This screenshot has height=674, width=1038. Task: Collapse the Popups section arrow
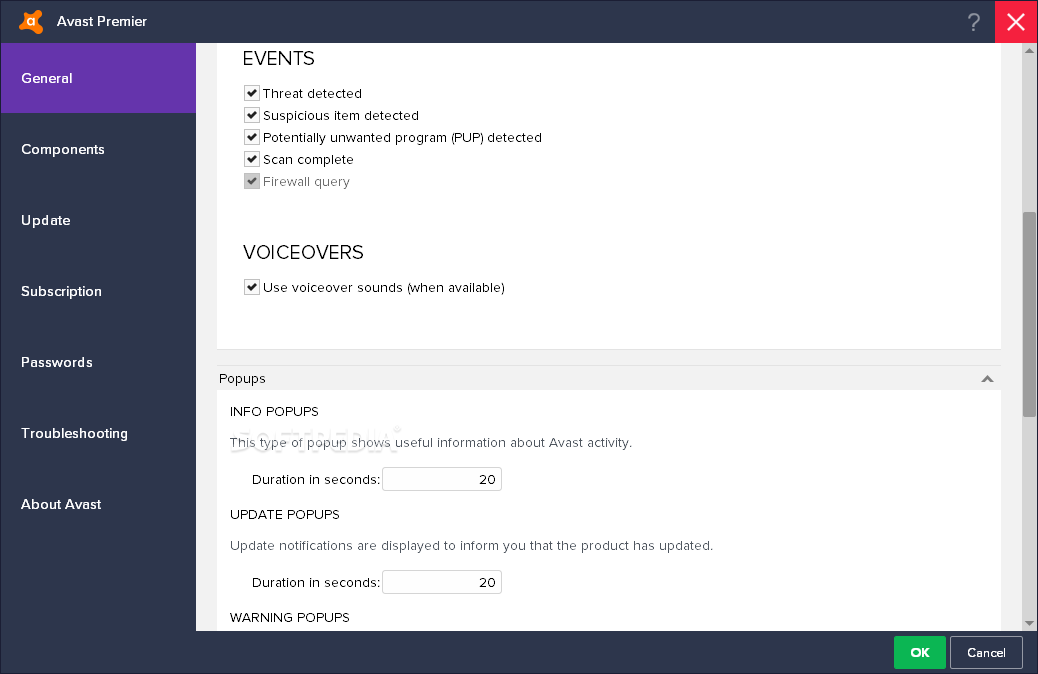987,379
